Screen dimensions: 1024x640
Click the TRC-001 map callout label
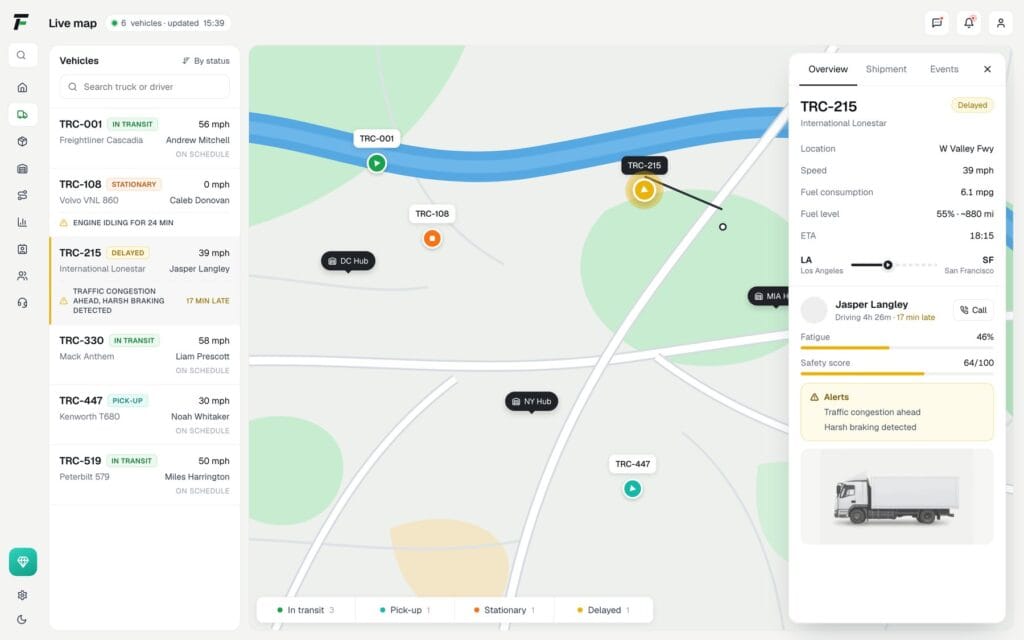[x=377, y=138]
